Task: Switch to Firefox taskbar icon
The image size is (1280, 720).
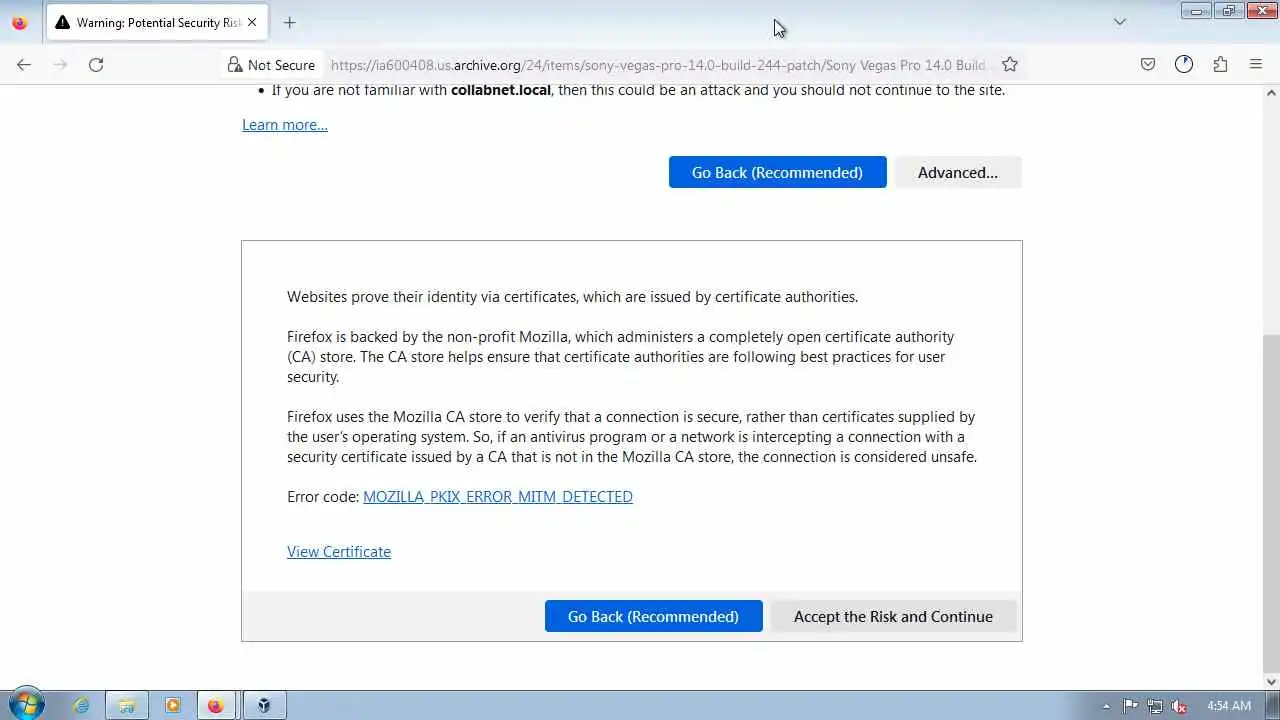Action: click(216, 705)
